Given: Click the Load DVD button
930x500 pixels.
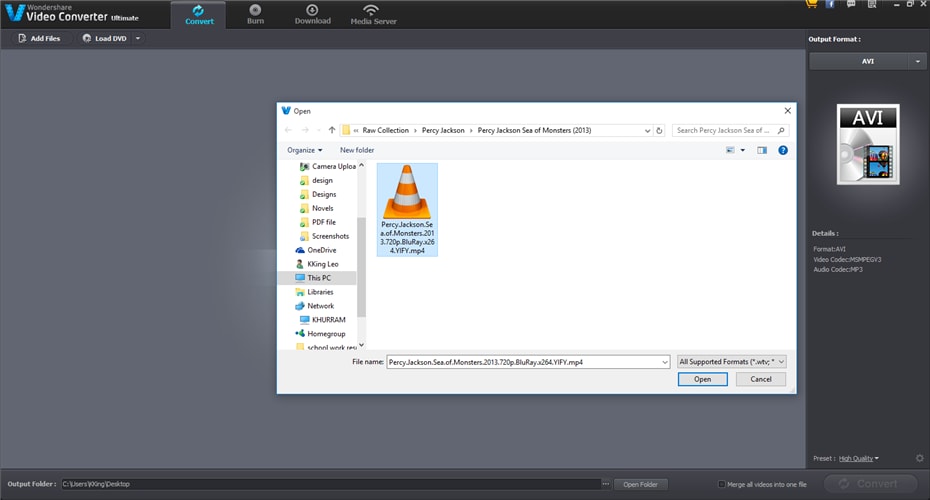Looking at the screenshot, I should [104, 38].
